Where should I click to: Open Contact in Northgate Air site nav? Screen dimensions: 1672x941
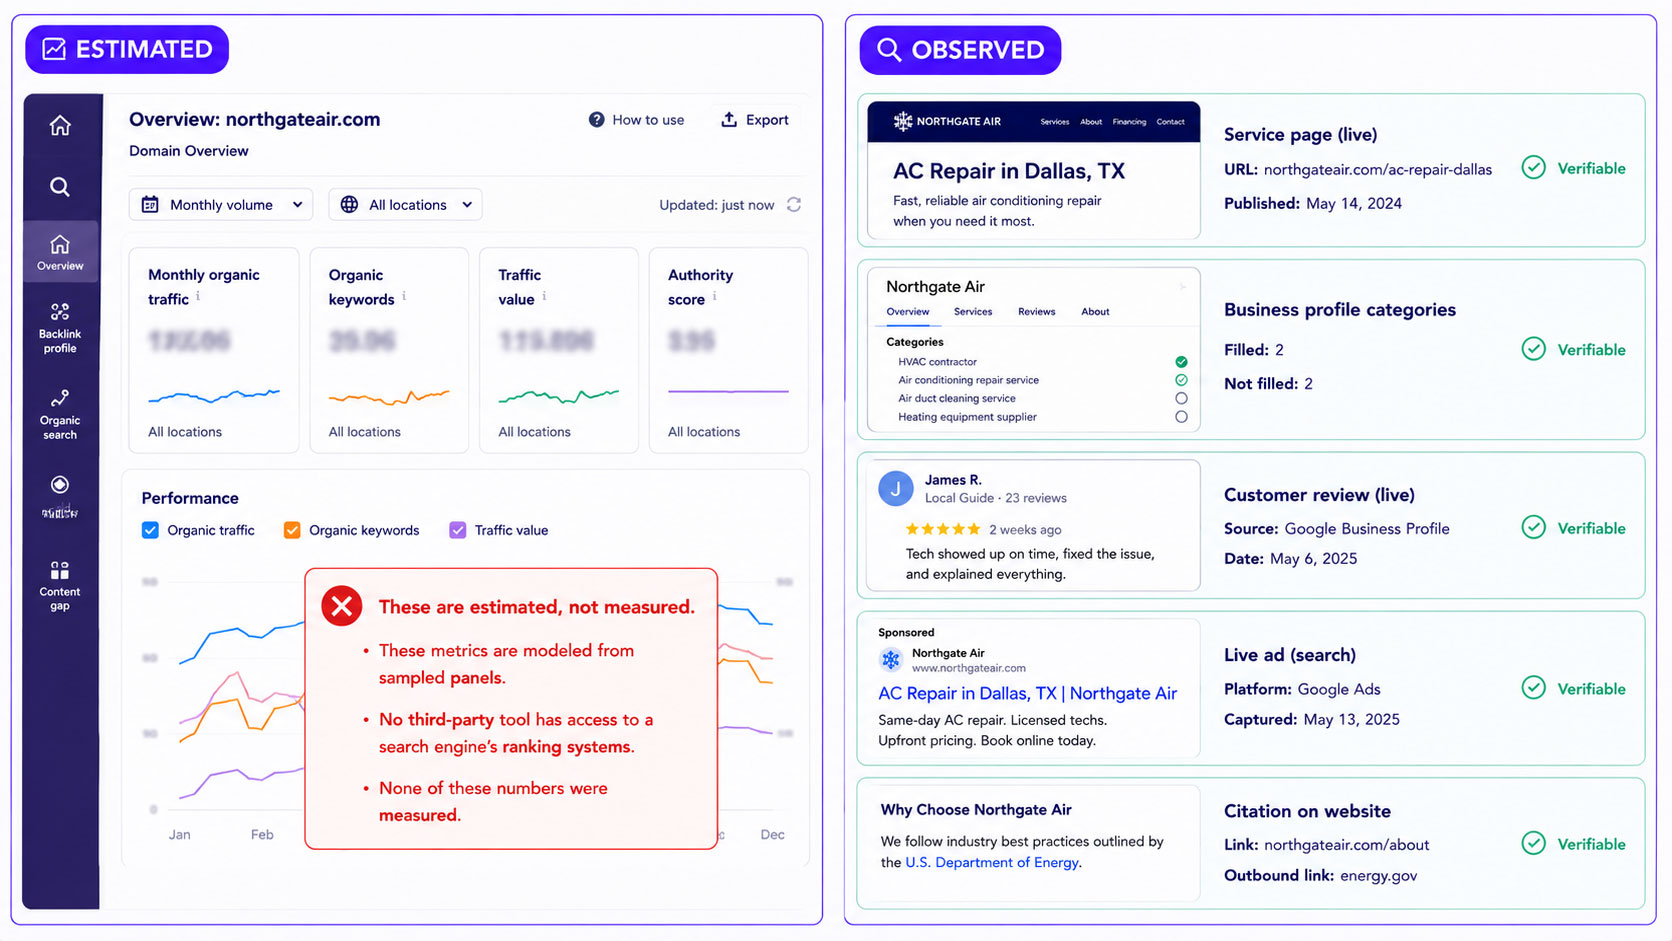[x=1170, y=122]
